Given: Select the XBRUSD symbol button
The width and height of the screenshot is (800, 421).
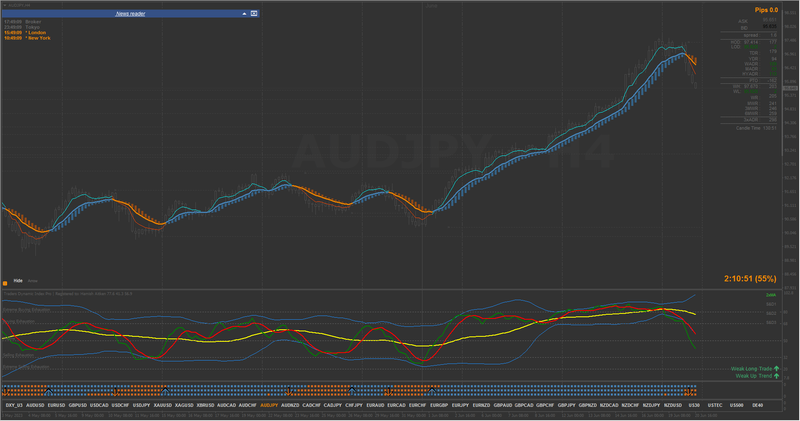Looking at the screenshot, I should click(205, 405).
